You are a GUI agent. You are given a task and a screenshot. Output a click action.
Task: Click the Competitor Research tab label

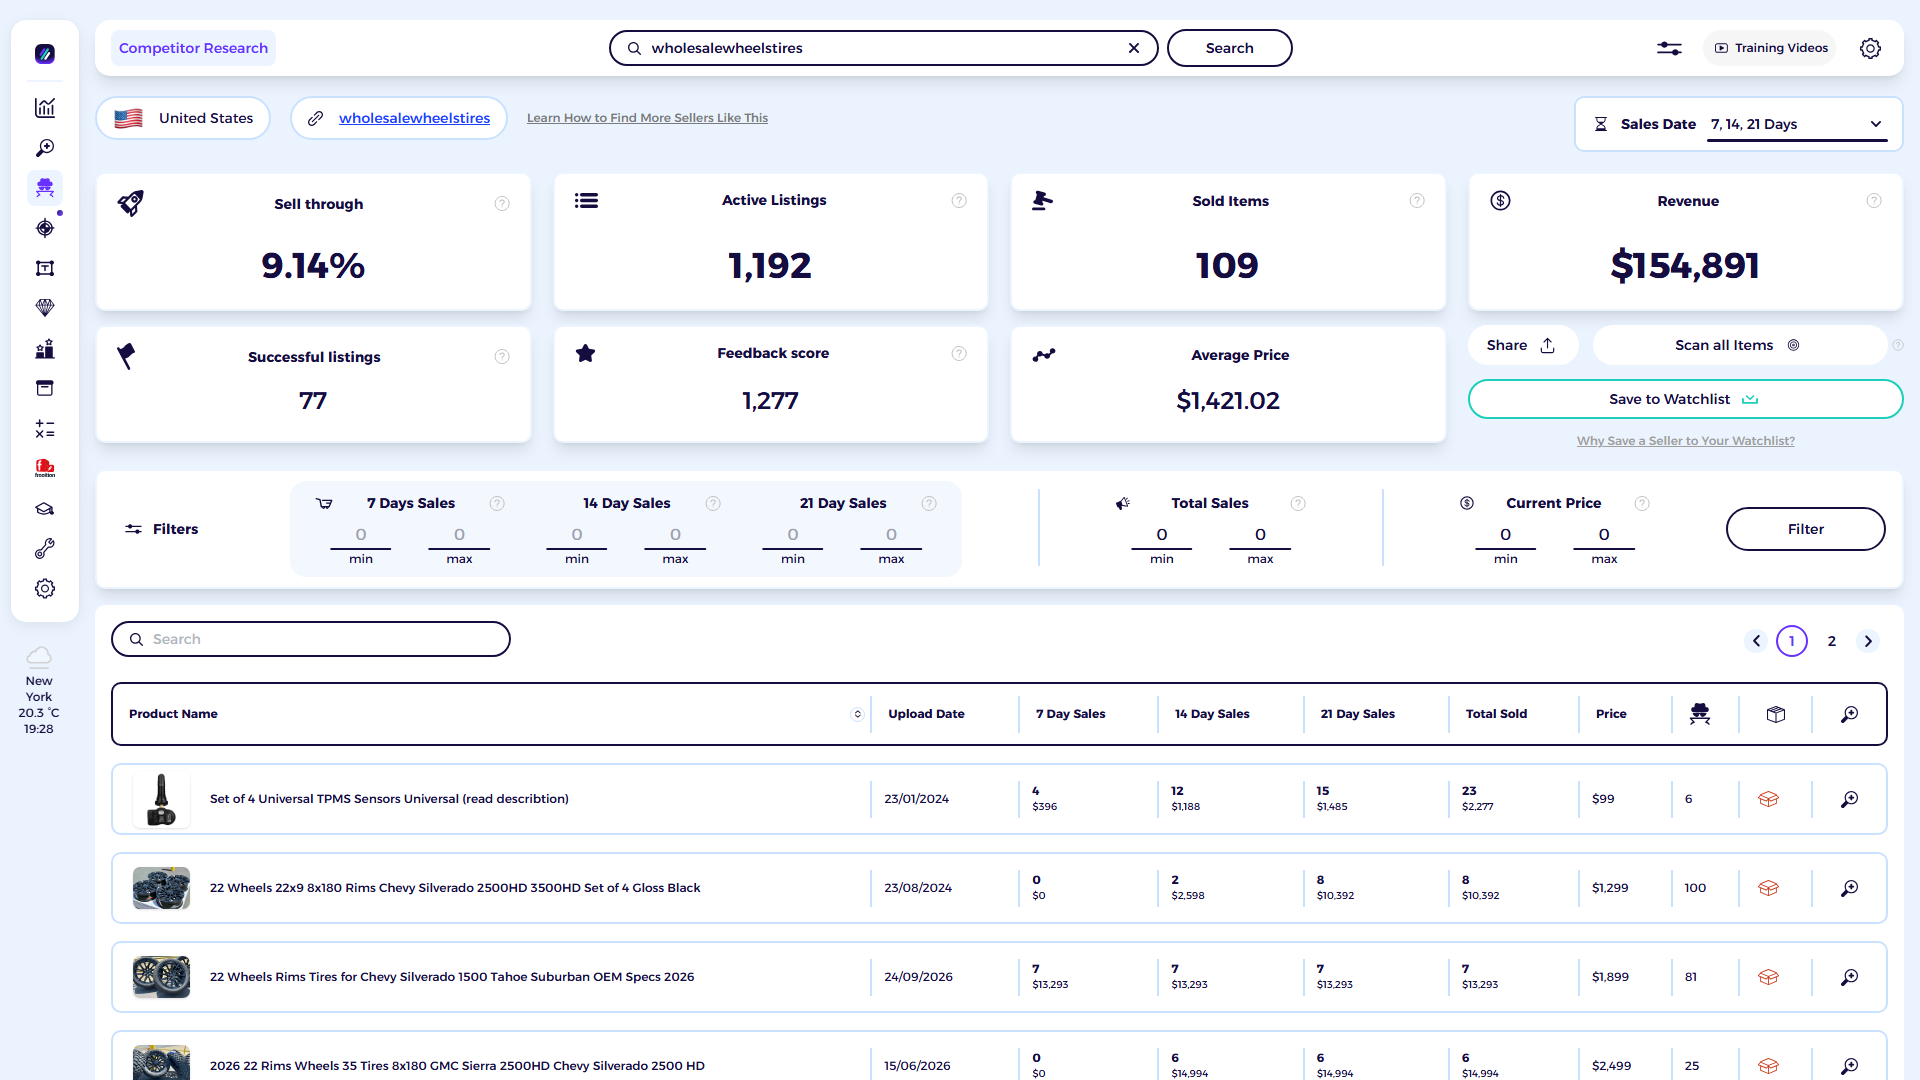(x=193, y=48)
